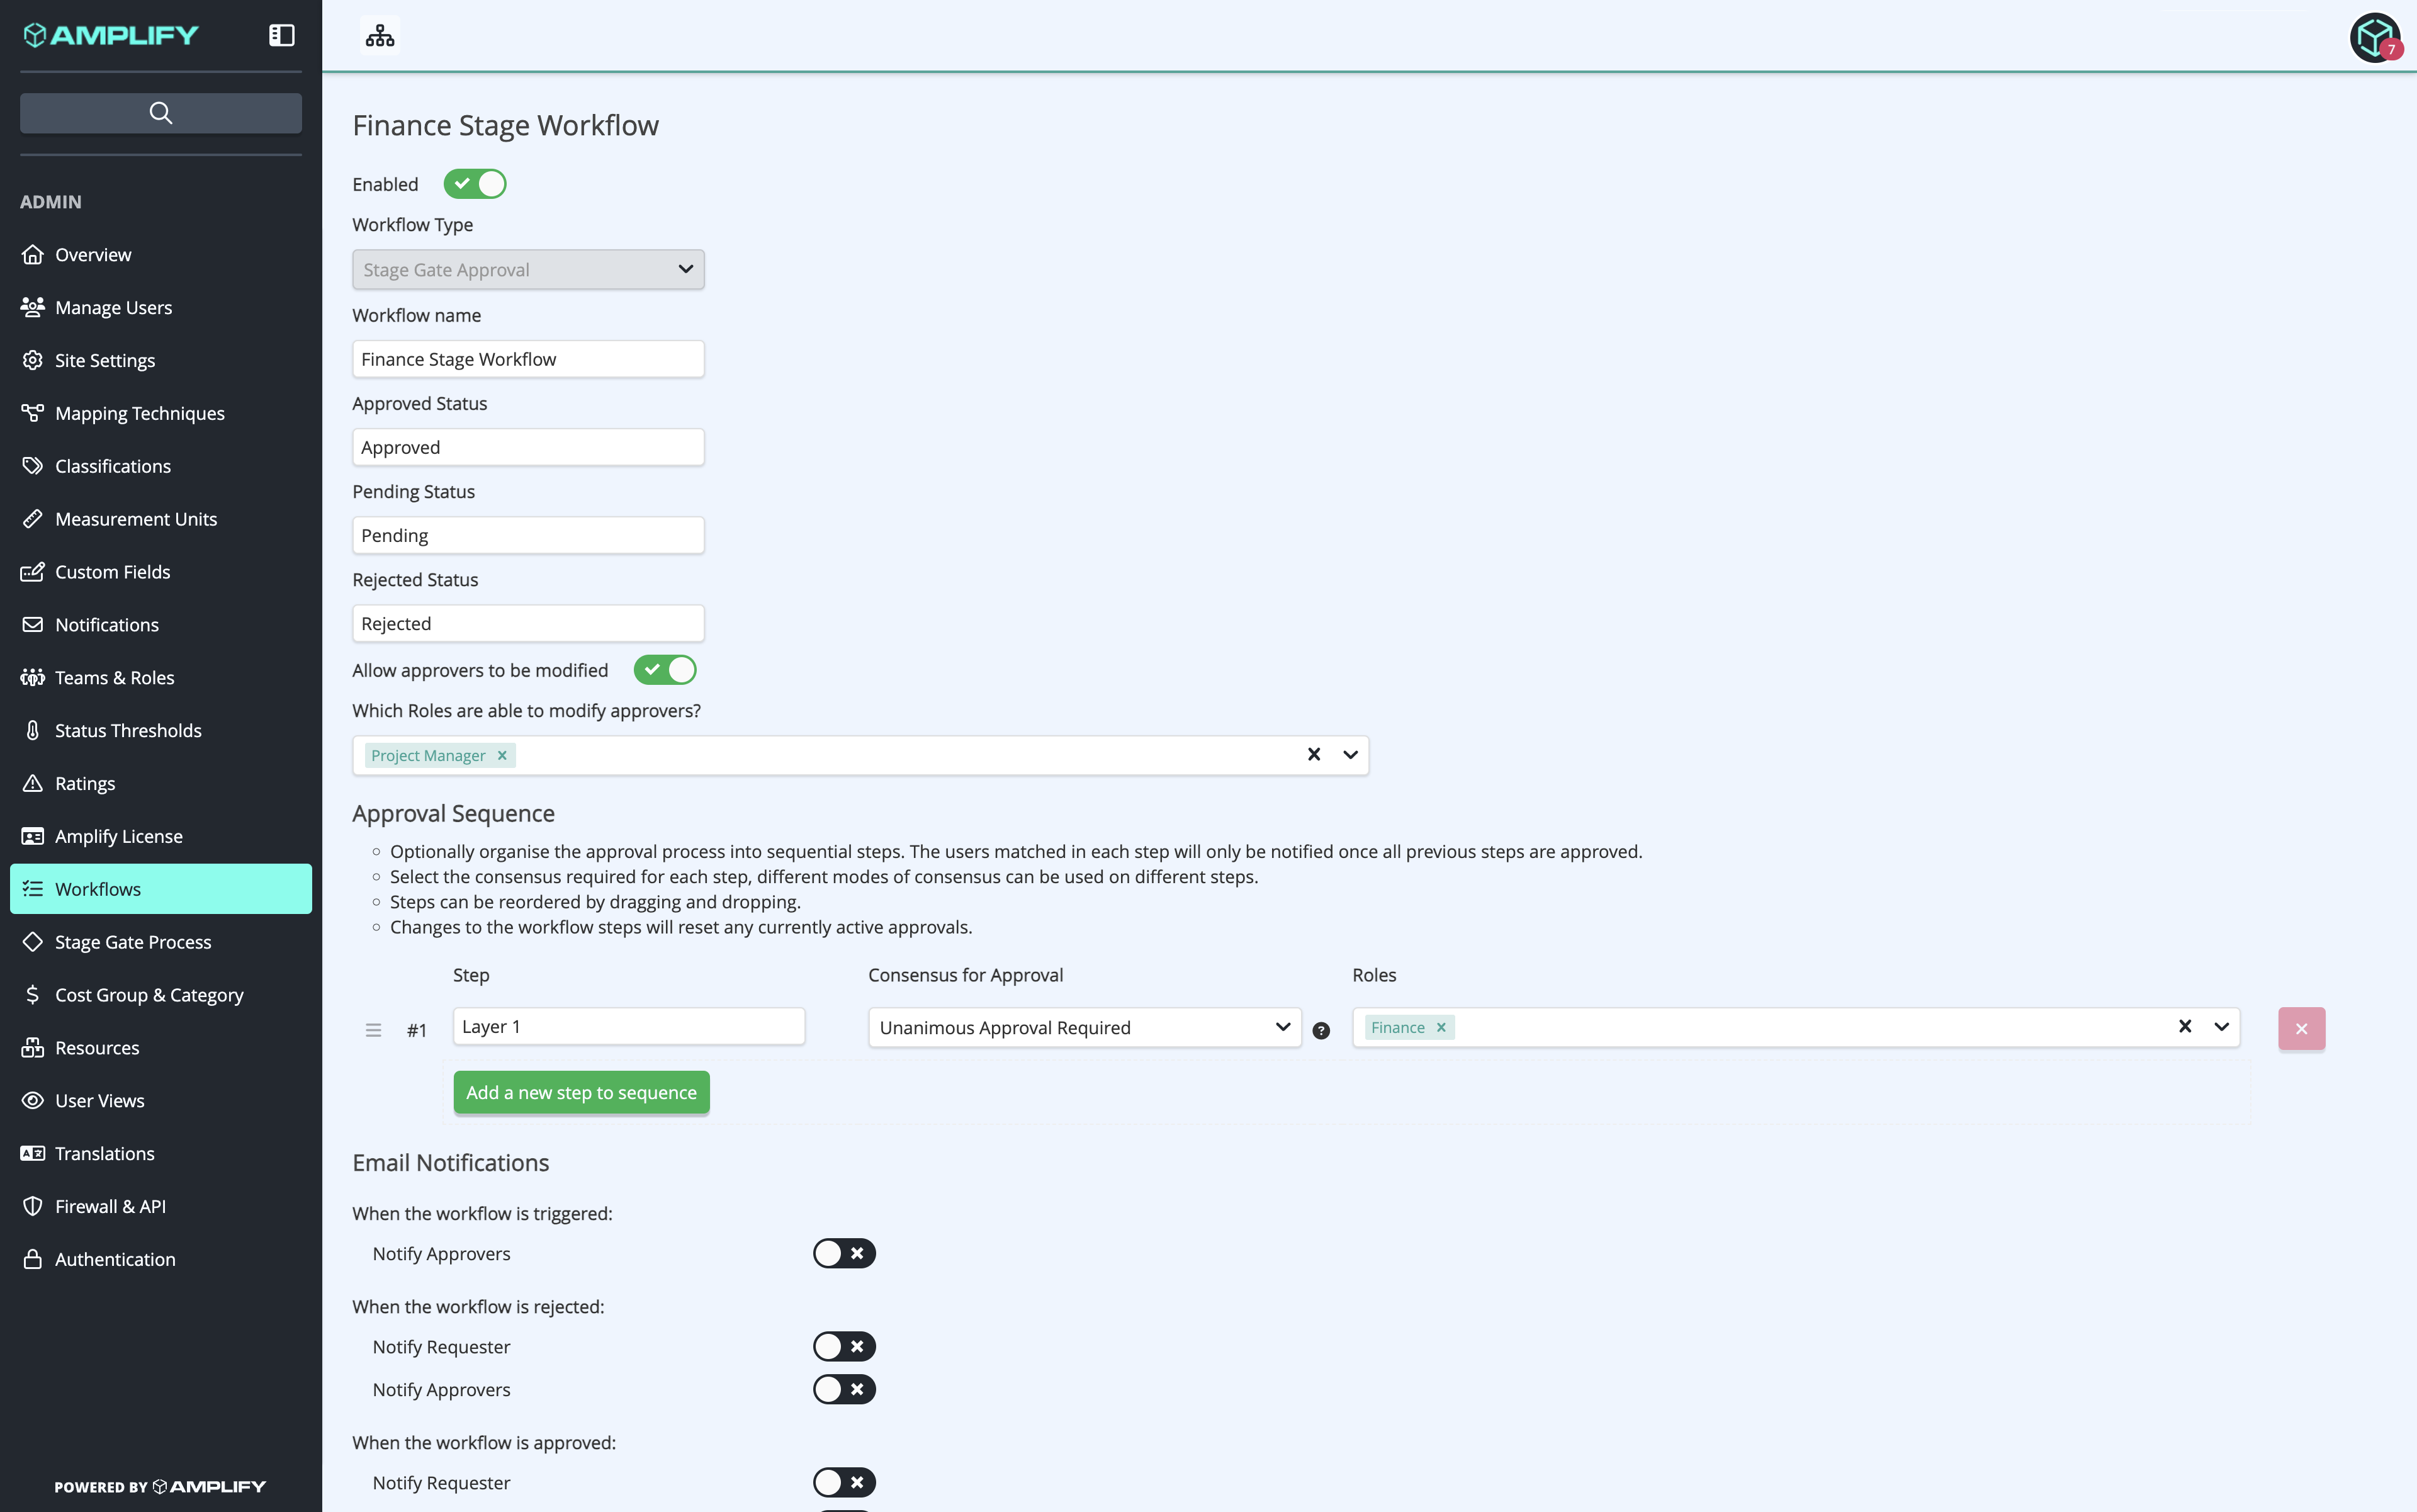Click the Notifications envelope icon
Image resolution: width=2417 pixels, height=1512 pixels.
(x=33, y=625)
